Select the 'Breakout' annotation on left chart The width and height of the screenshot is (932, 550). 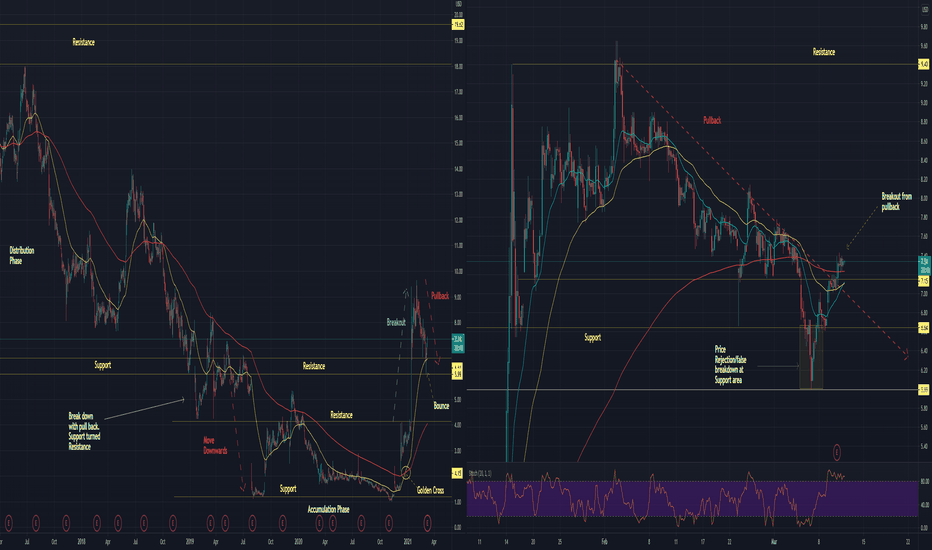pyautogui.click(x=396, y=322)
